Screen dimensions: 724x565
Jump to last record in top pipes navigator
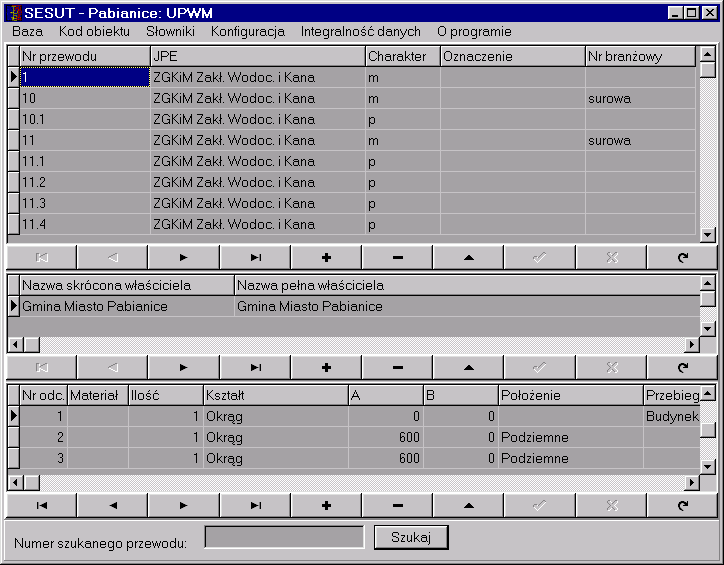pyautogui.click(x=255, y=257)
